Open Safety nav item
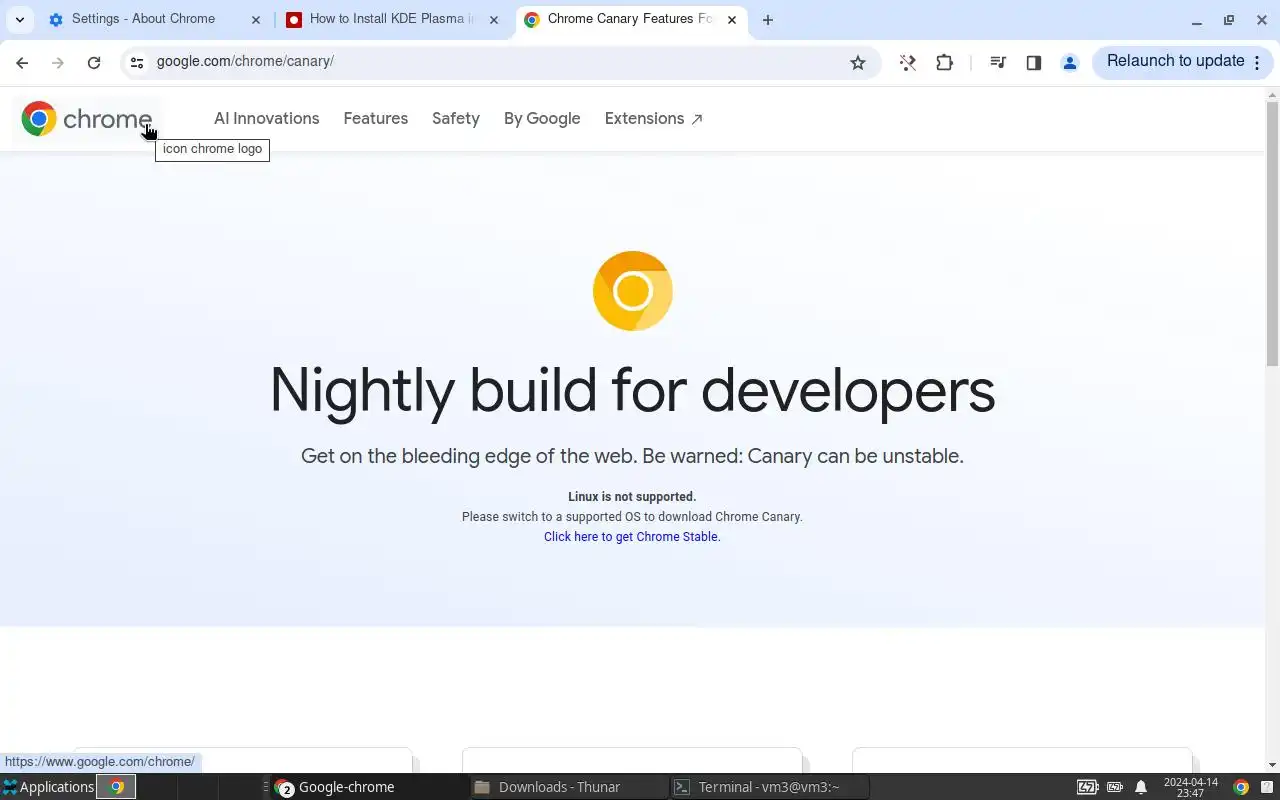Image resolution: width=1280 pixels, height=800 pixels. pyautogui.click(x=456, y=118)
